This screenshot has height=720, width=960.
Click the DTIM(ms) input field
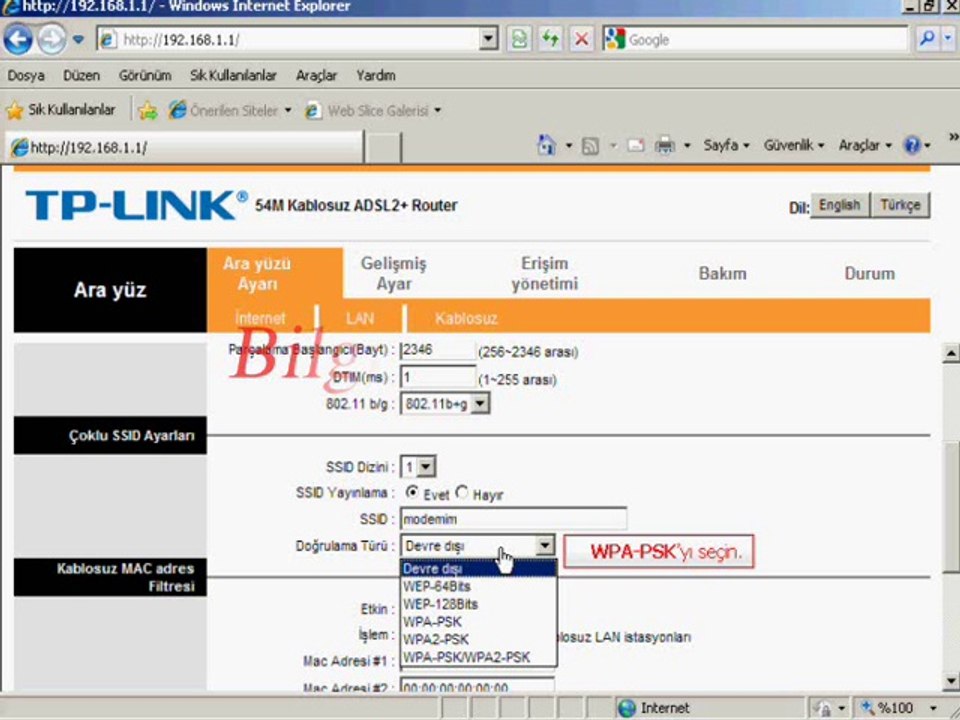coord(437,377)
